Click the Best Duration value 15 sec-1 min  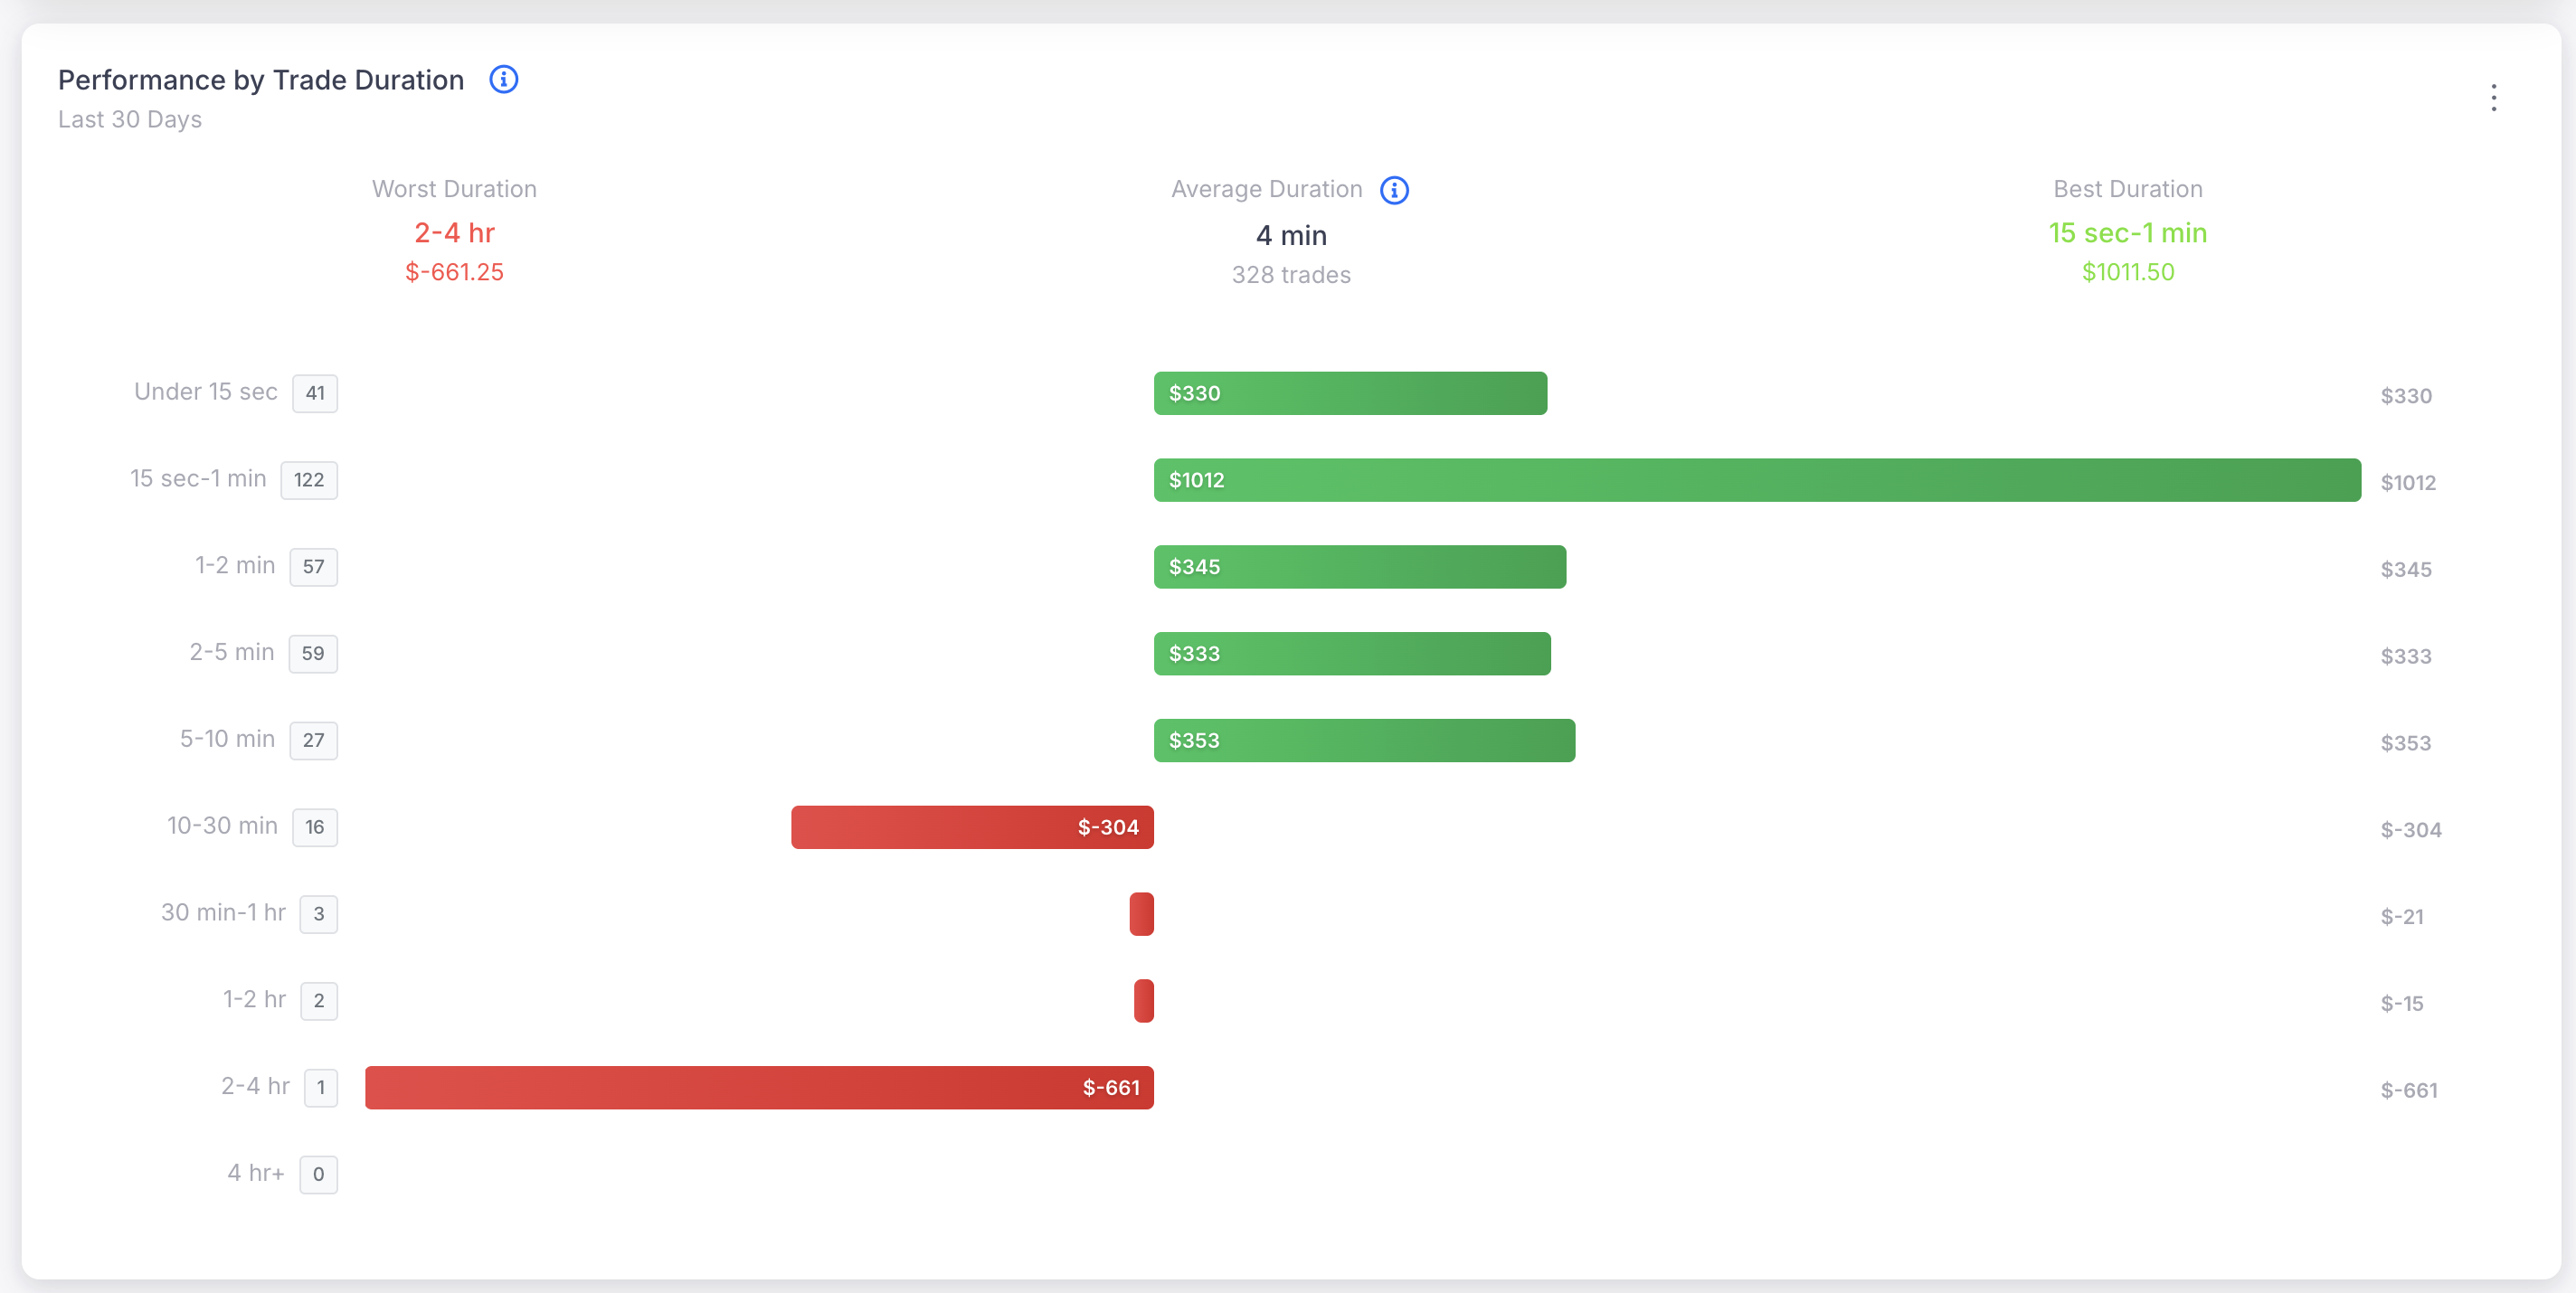[2128, 233]
